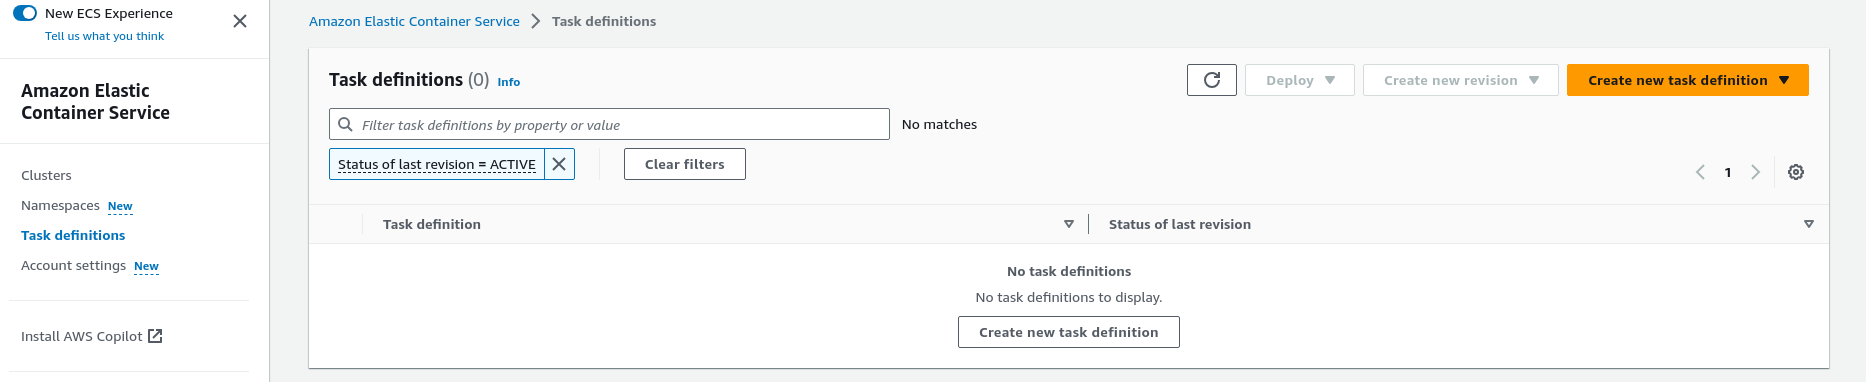Refresh the task definitions list
The height and width of the screenshot is (382, 1866).
tap(1212, 80)
